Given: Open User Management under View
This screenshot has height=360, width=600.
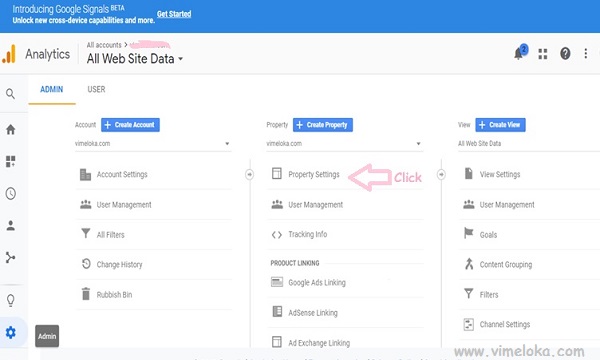Looking at the screenshot, I should click(507, 205).
